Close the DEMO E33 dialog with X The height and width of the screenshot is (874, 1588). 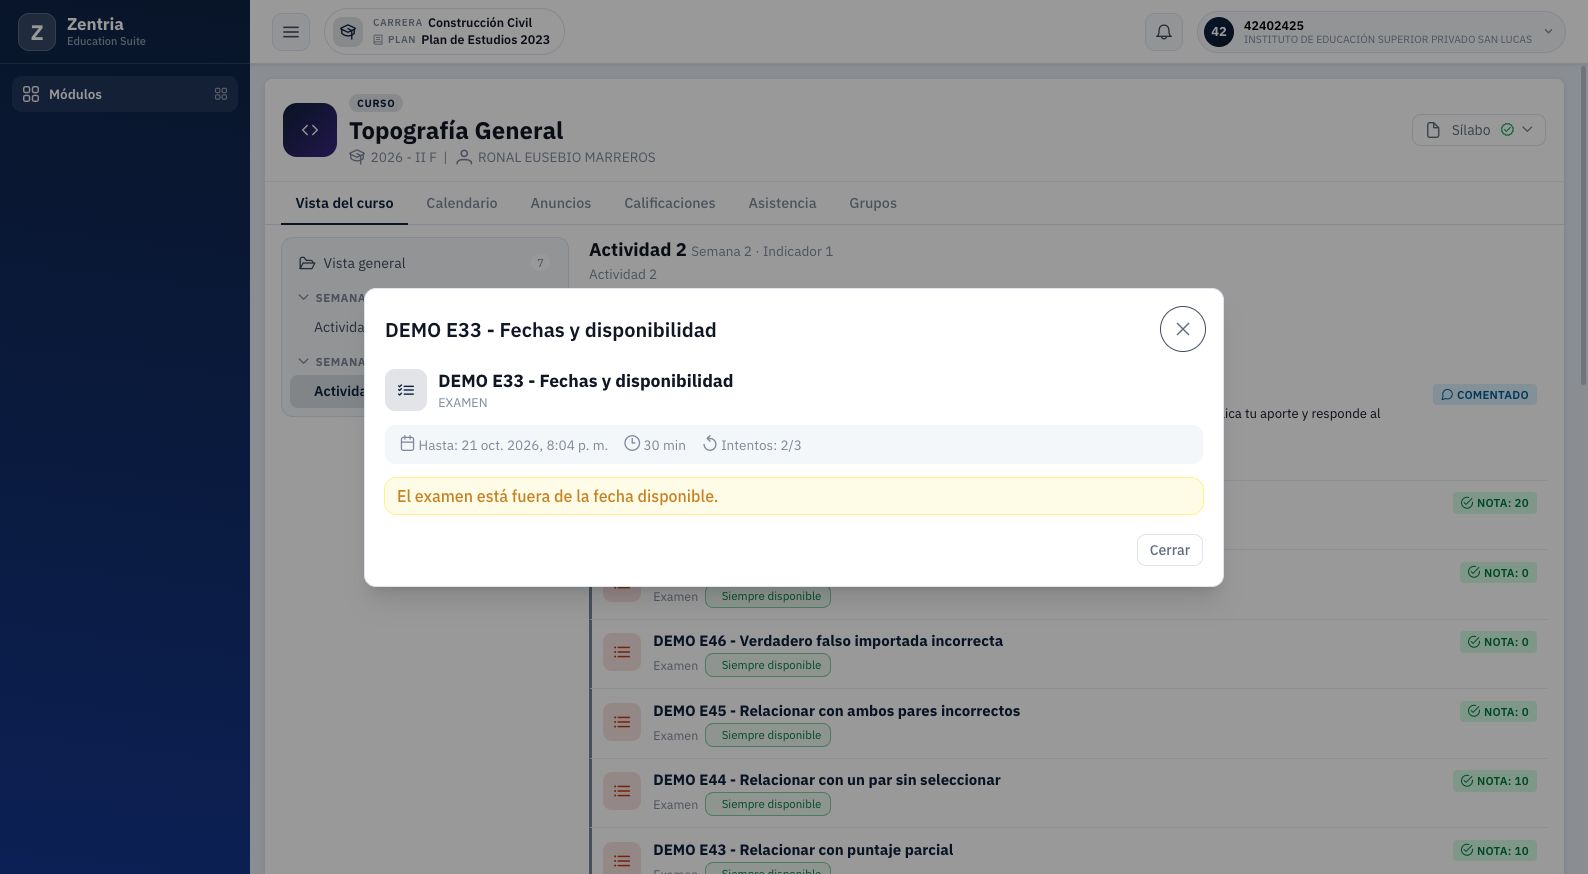click(1182, 329)
